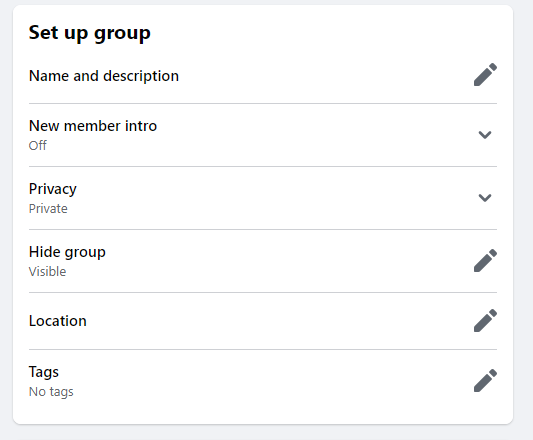Select the Name and description label
The image size is (533, 440).
point(104,76)
